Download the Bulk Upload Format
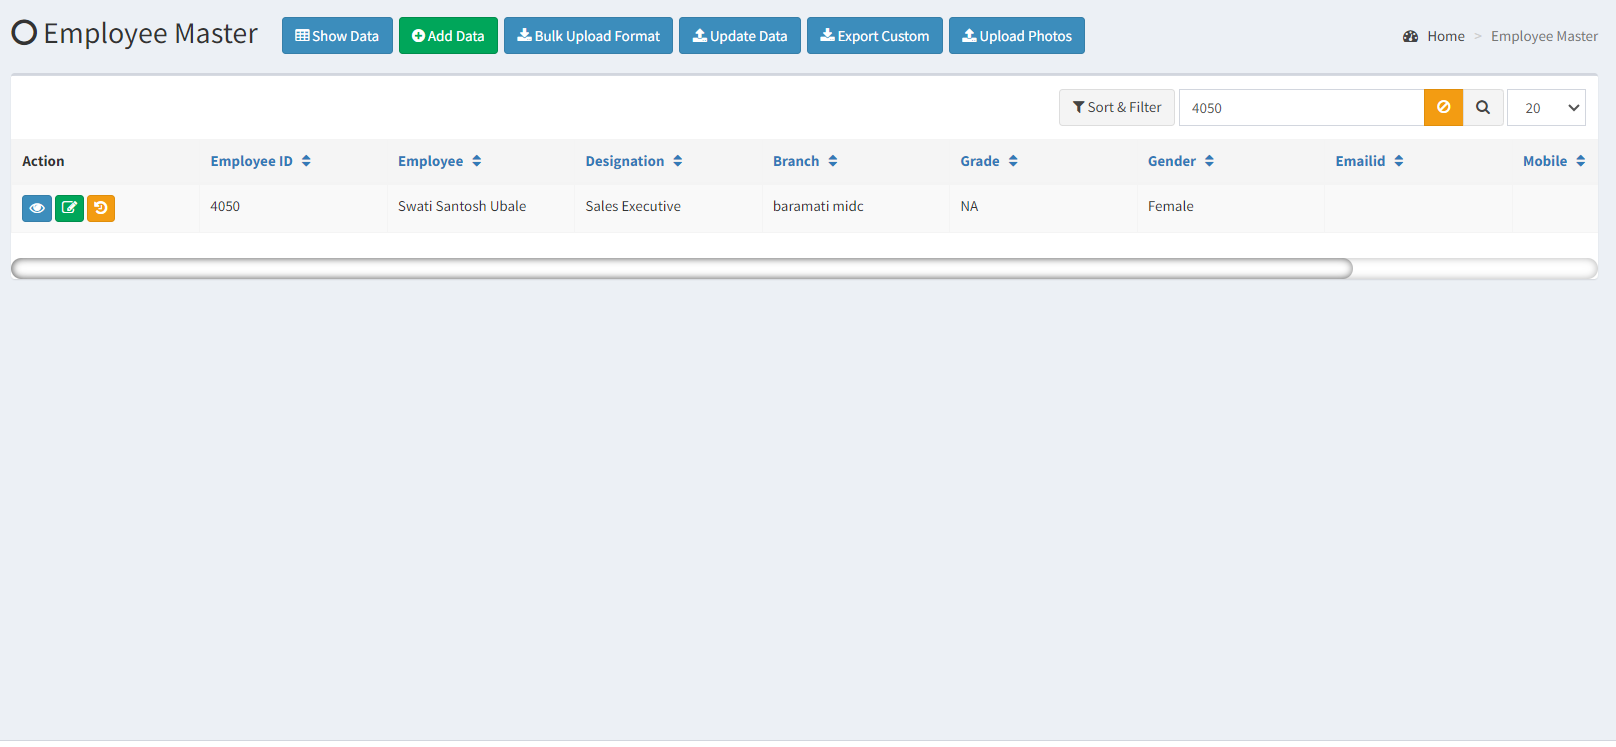The image size is (1616, 747). [x=588, y=36]
